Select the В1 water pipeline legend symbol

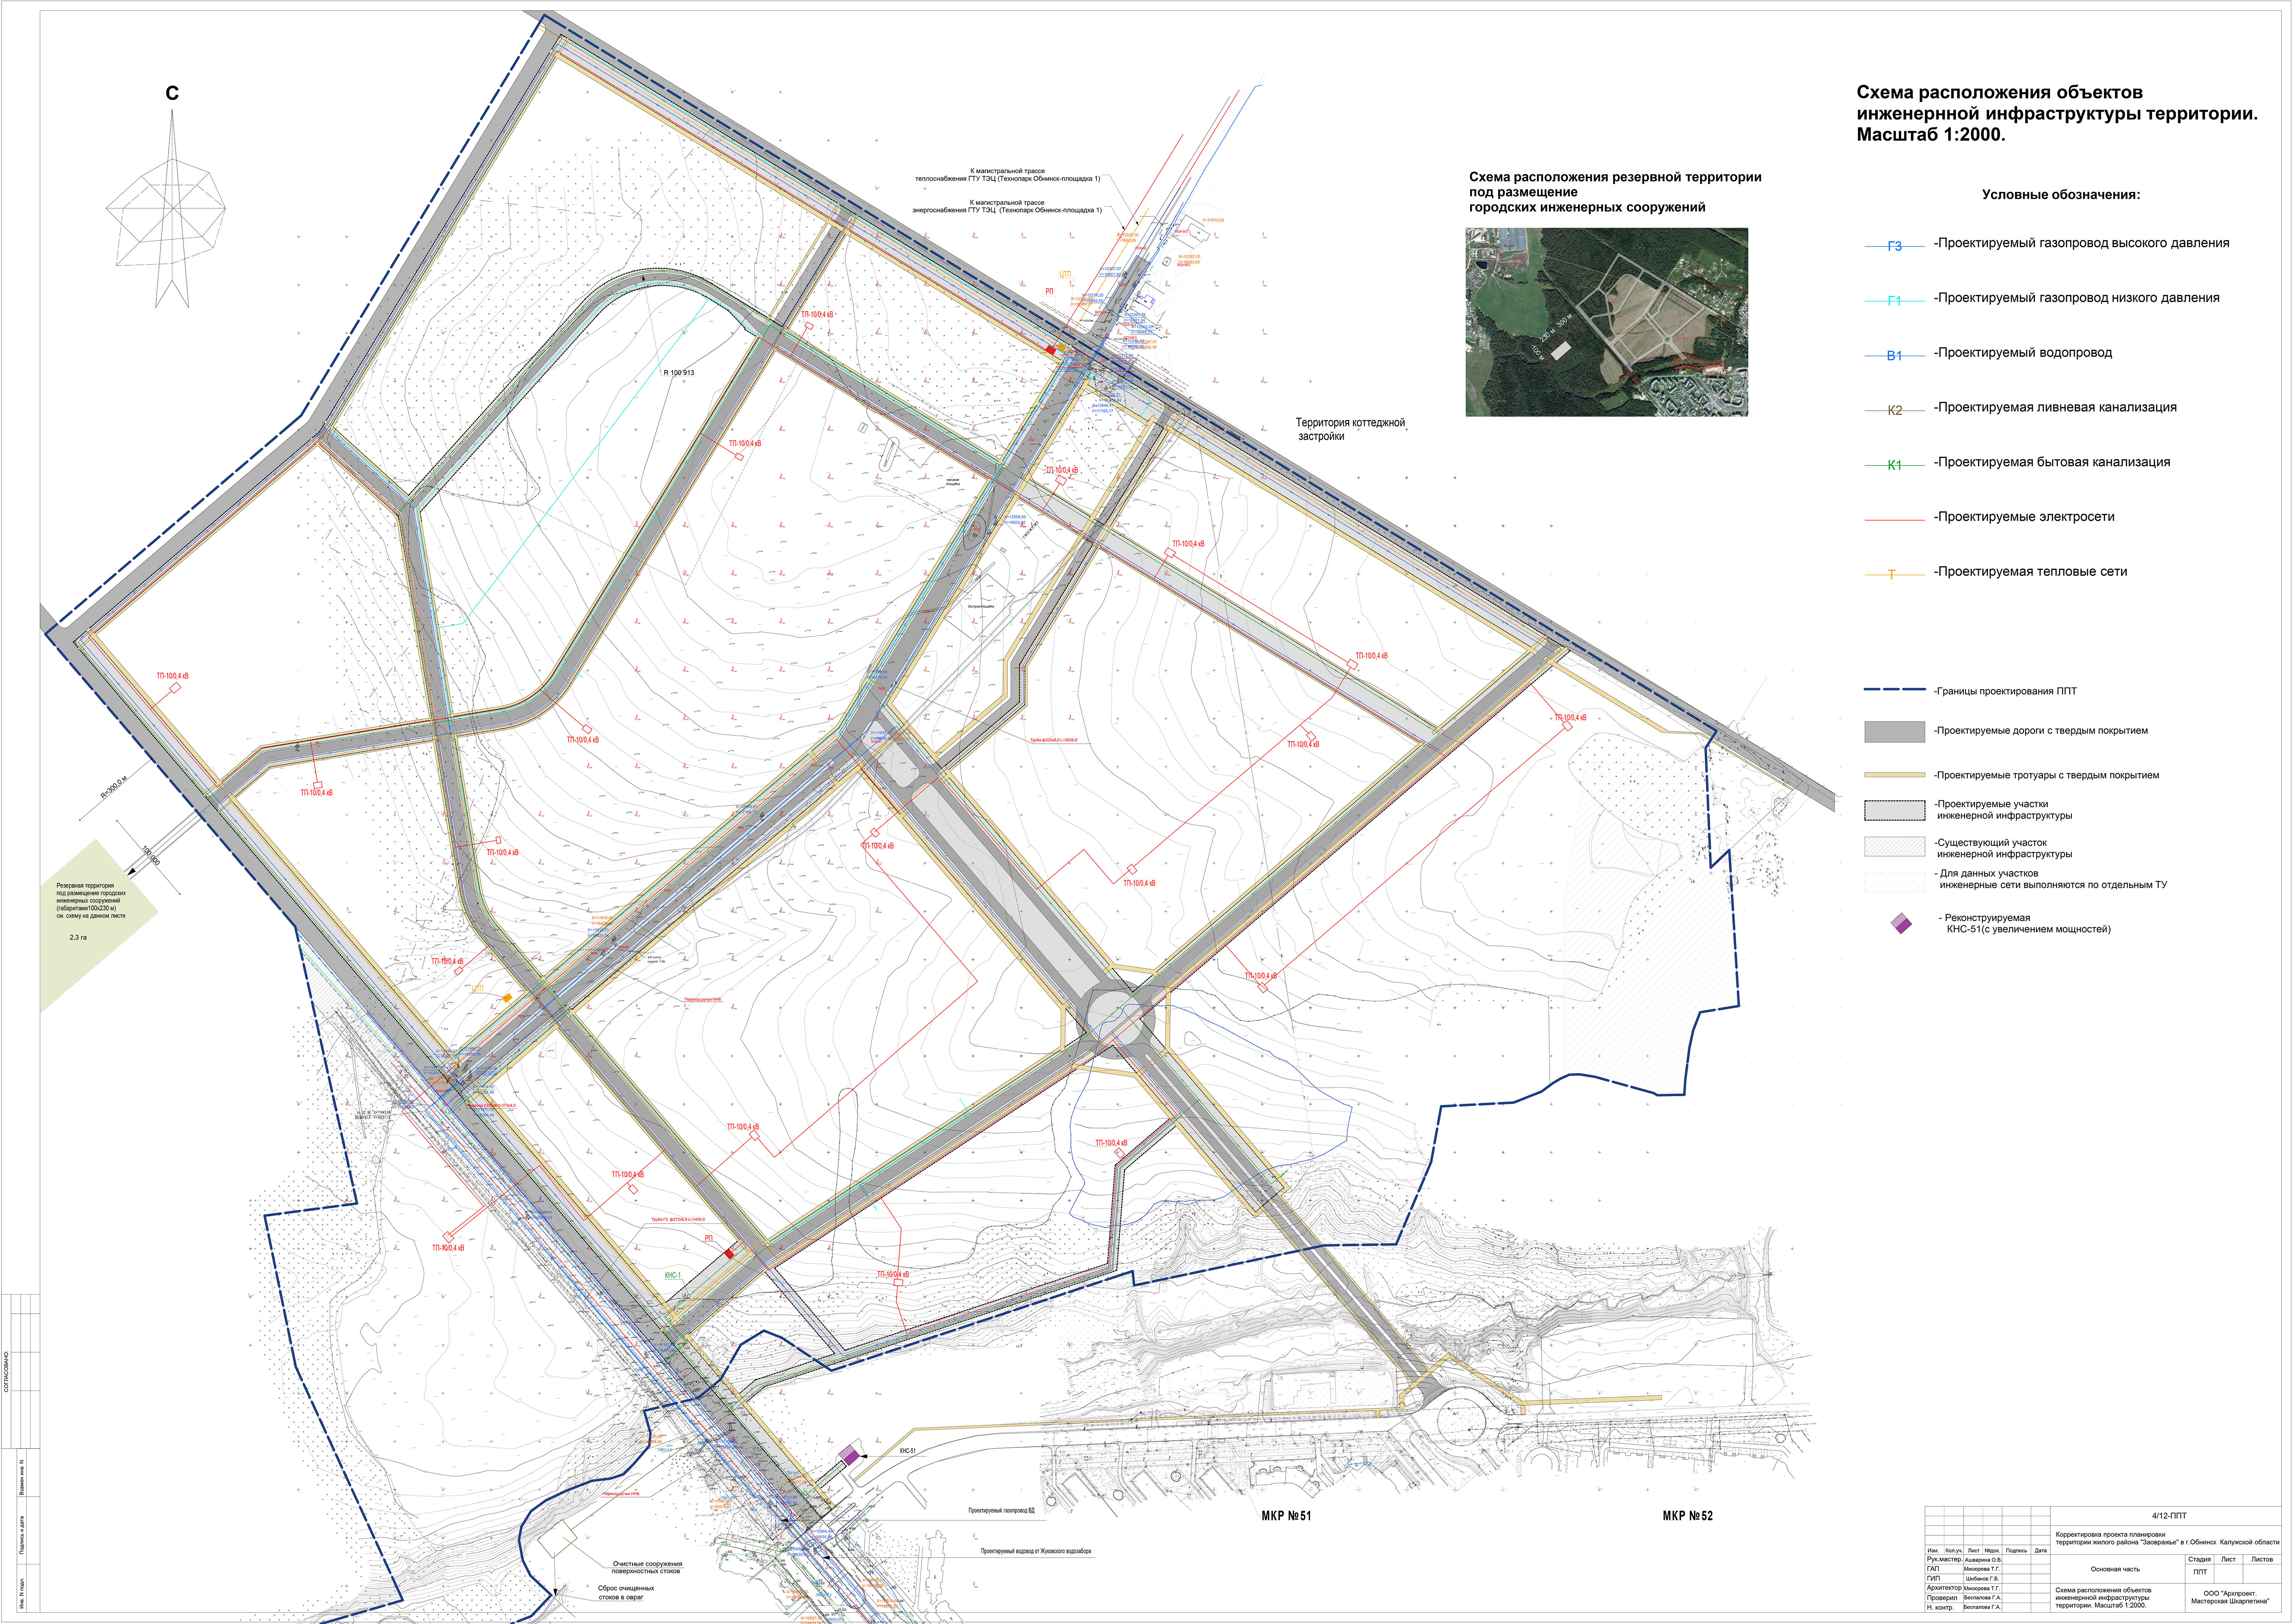(x=1894, y=355)
